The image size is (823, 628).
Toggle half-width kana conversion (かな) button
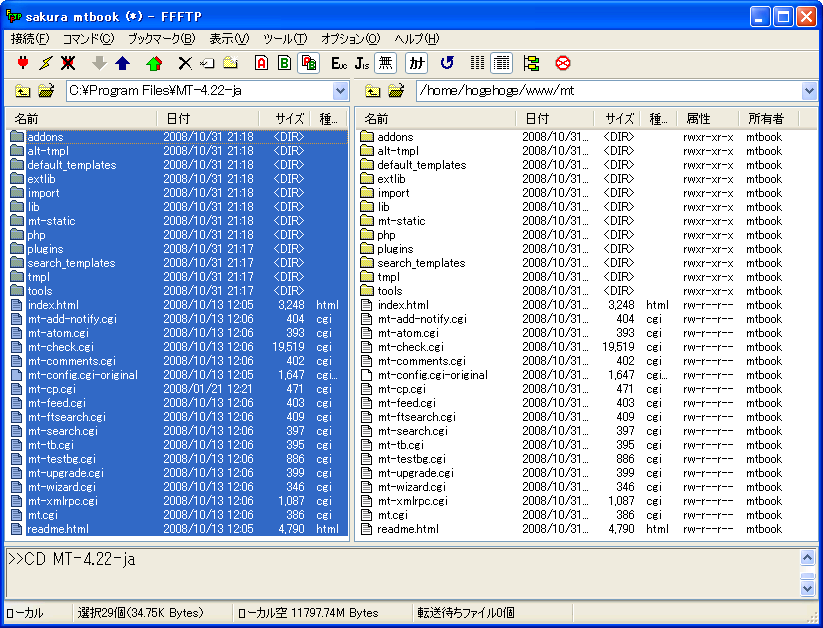[x=416, y=63]
